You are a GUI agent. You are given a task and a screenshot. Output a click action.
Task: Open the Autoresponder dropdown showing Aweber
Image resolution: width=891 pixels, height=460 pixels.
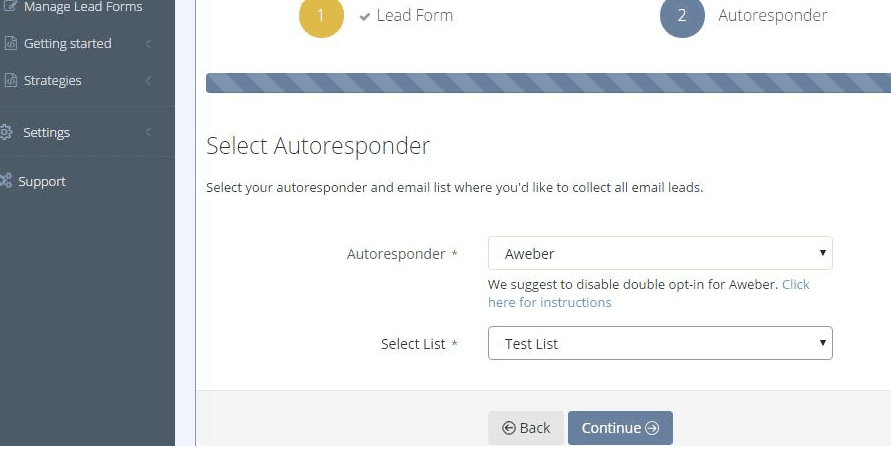660,253
